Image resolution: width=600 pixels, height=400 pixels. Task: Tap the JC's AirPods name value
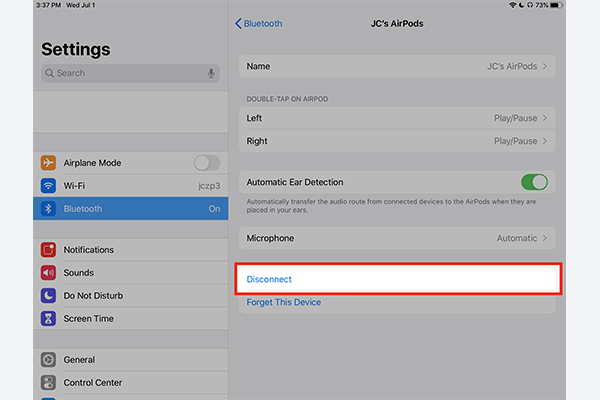point(512,66)
